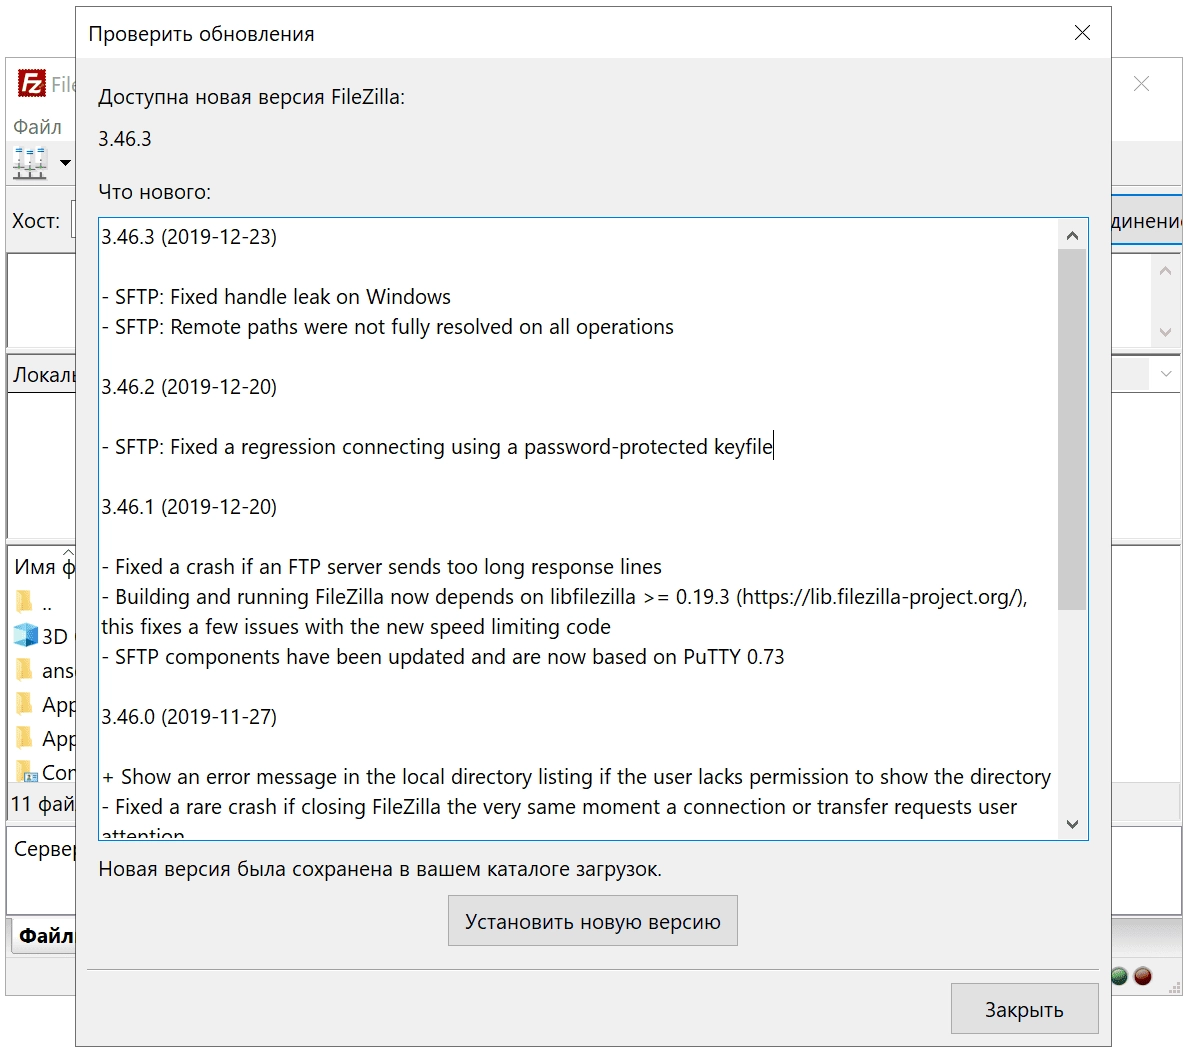Click the FileZilla logo icon in the background window

pos(32,83)
